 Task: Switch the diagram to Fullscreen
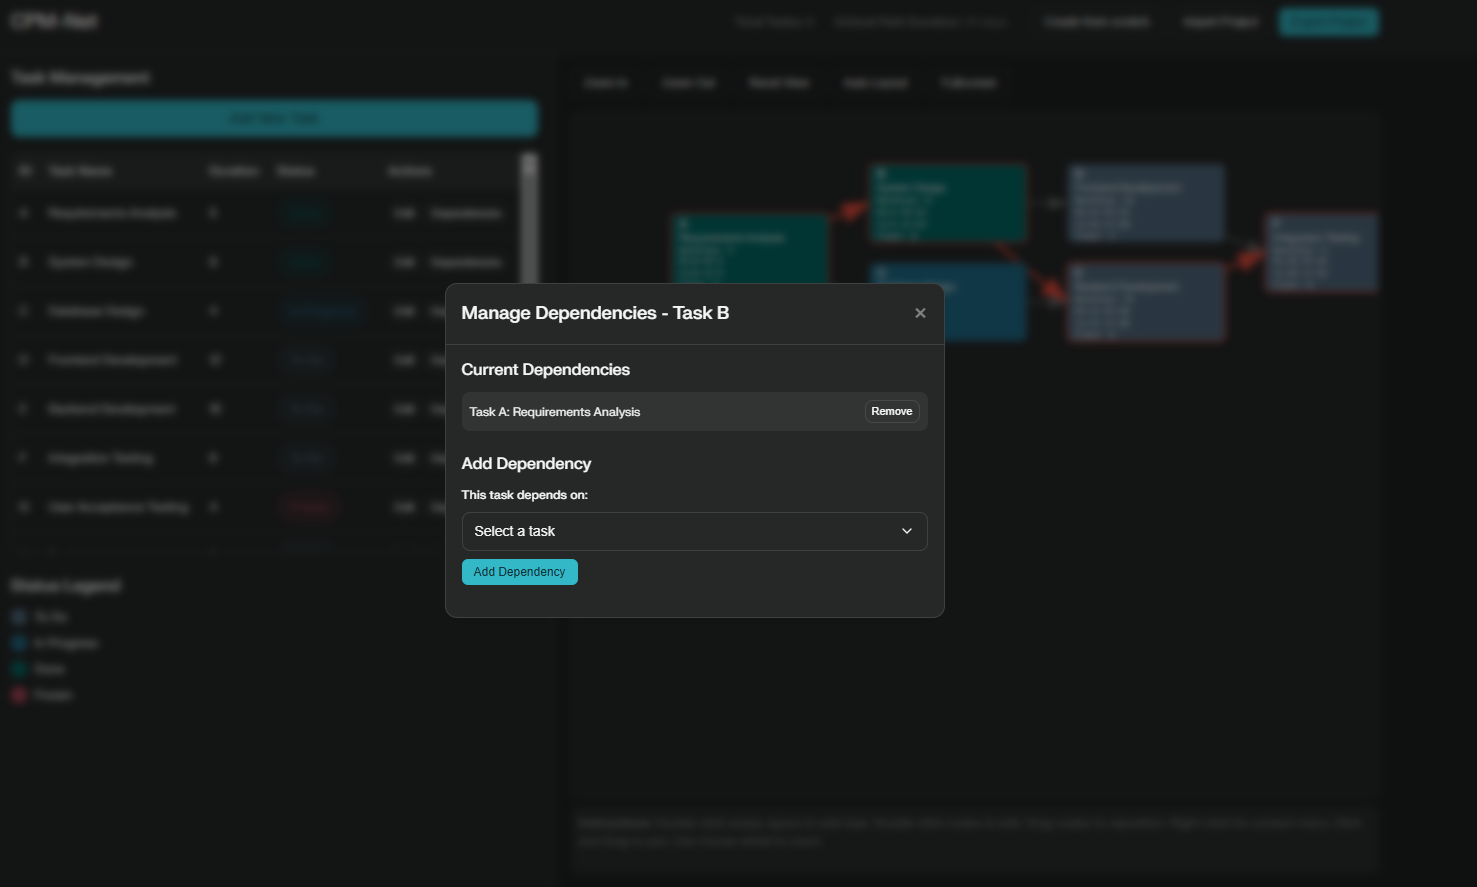(968, 83)
